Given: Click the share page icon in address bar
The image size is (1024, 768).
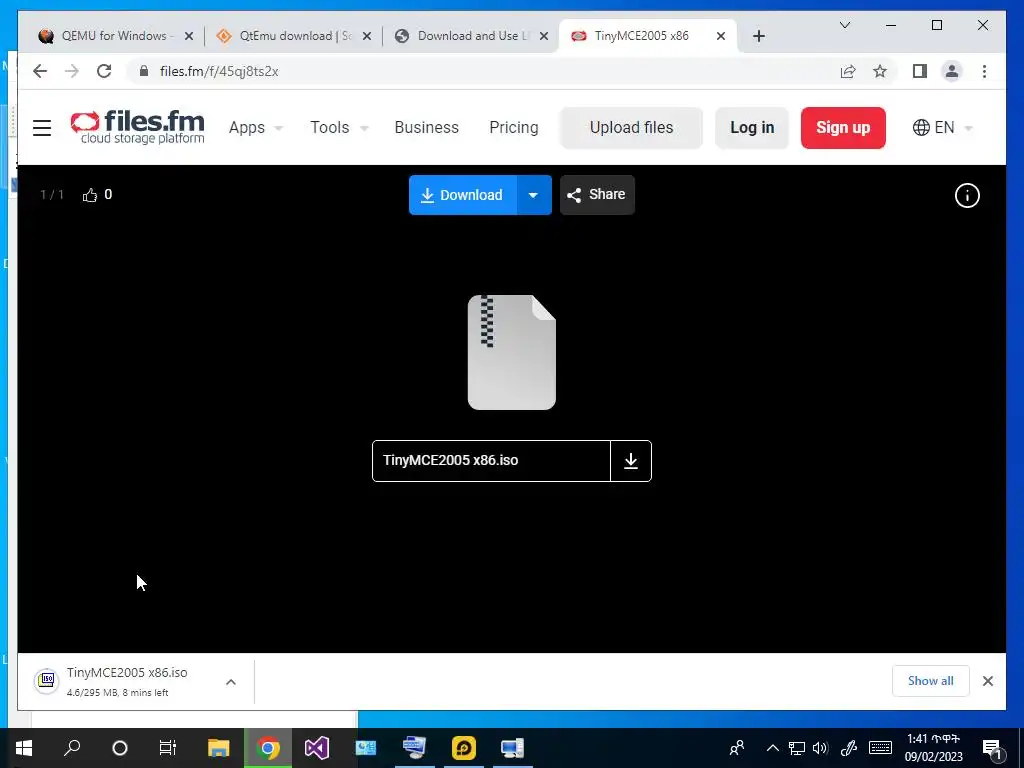Looking at the screenshot, I should coord(848,71).
